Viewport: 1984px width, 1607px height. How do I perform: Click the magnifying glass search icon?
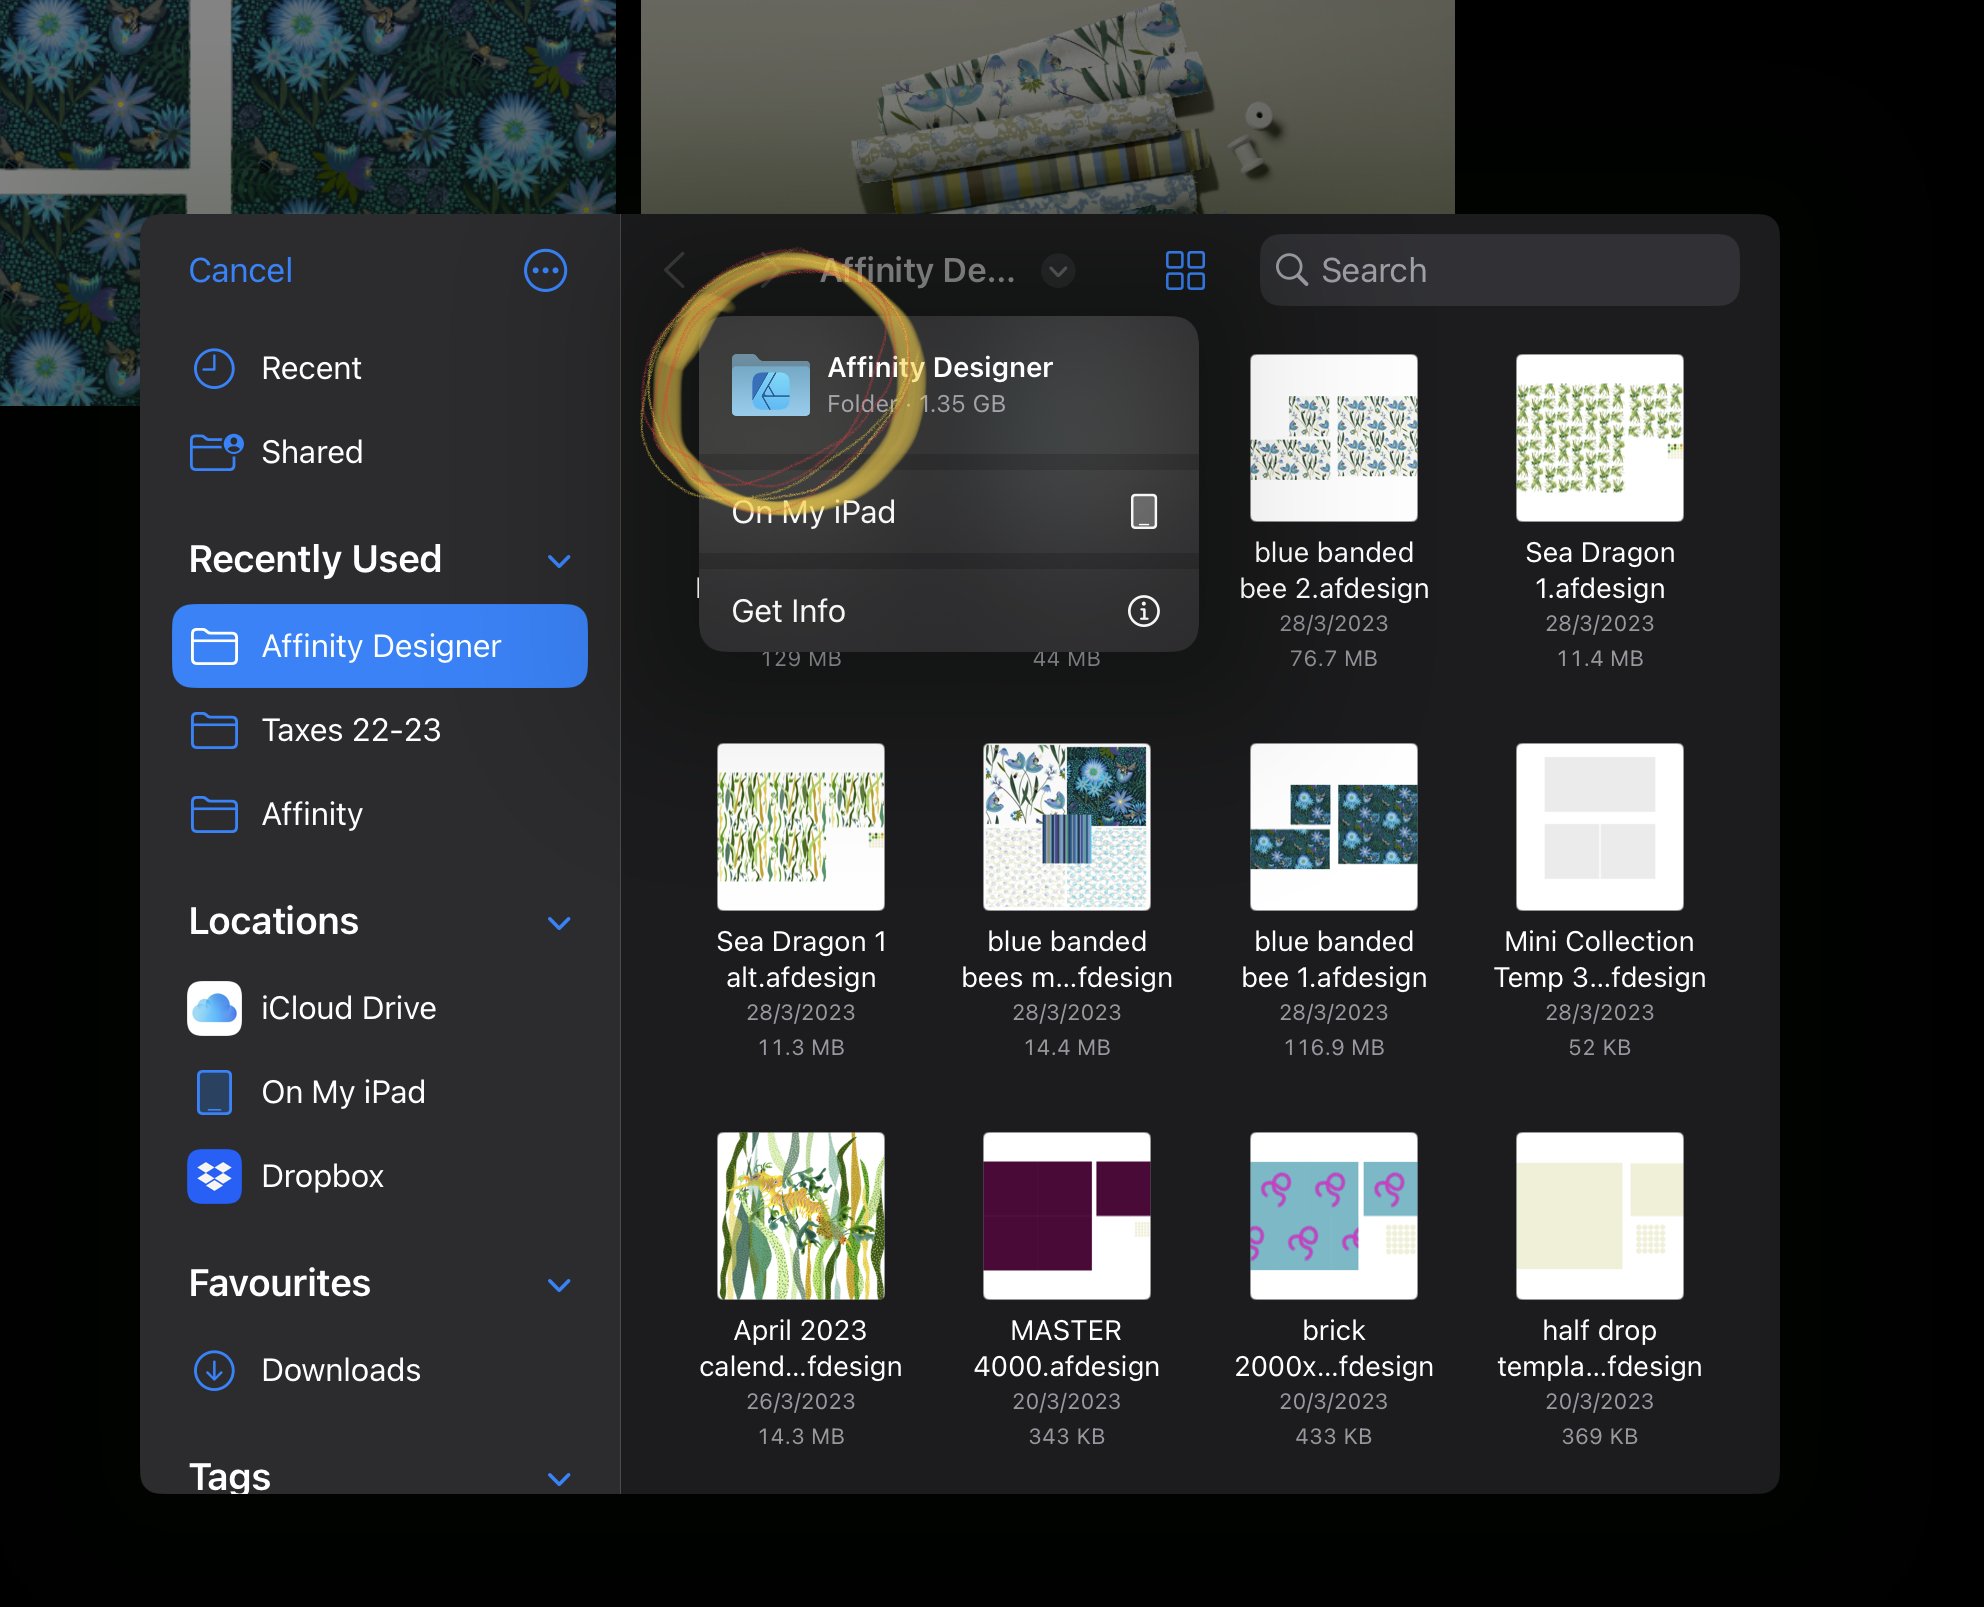pos(1292,269)
